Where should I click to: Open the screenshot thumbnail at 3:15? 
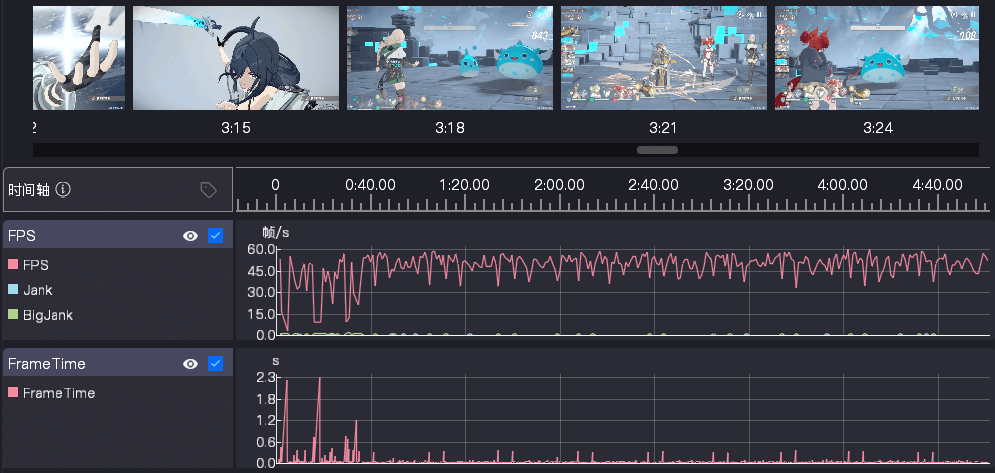[236, 58]
